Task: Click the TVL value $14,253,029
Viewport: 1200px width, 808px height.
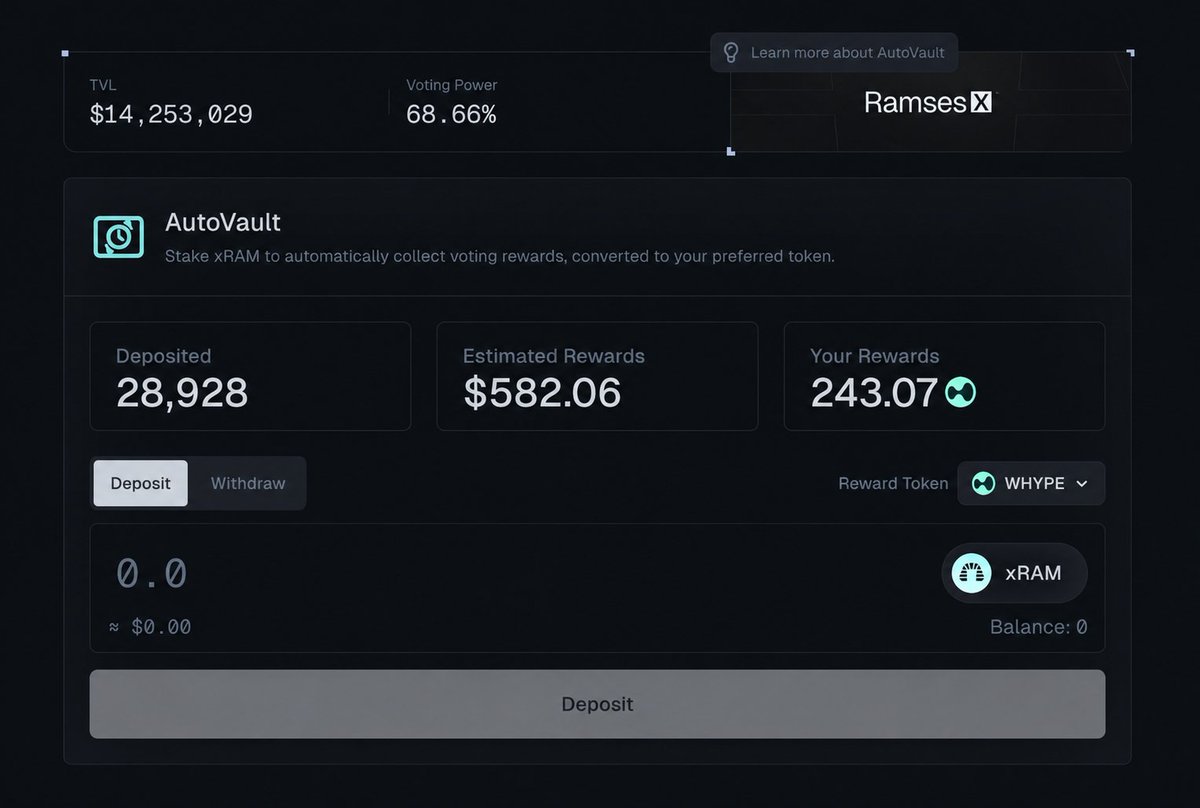Action: click(171, 115)
